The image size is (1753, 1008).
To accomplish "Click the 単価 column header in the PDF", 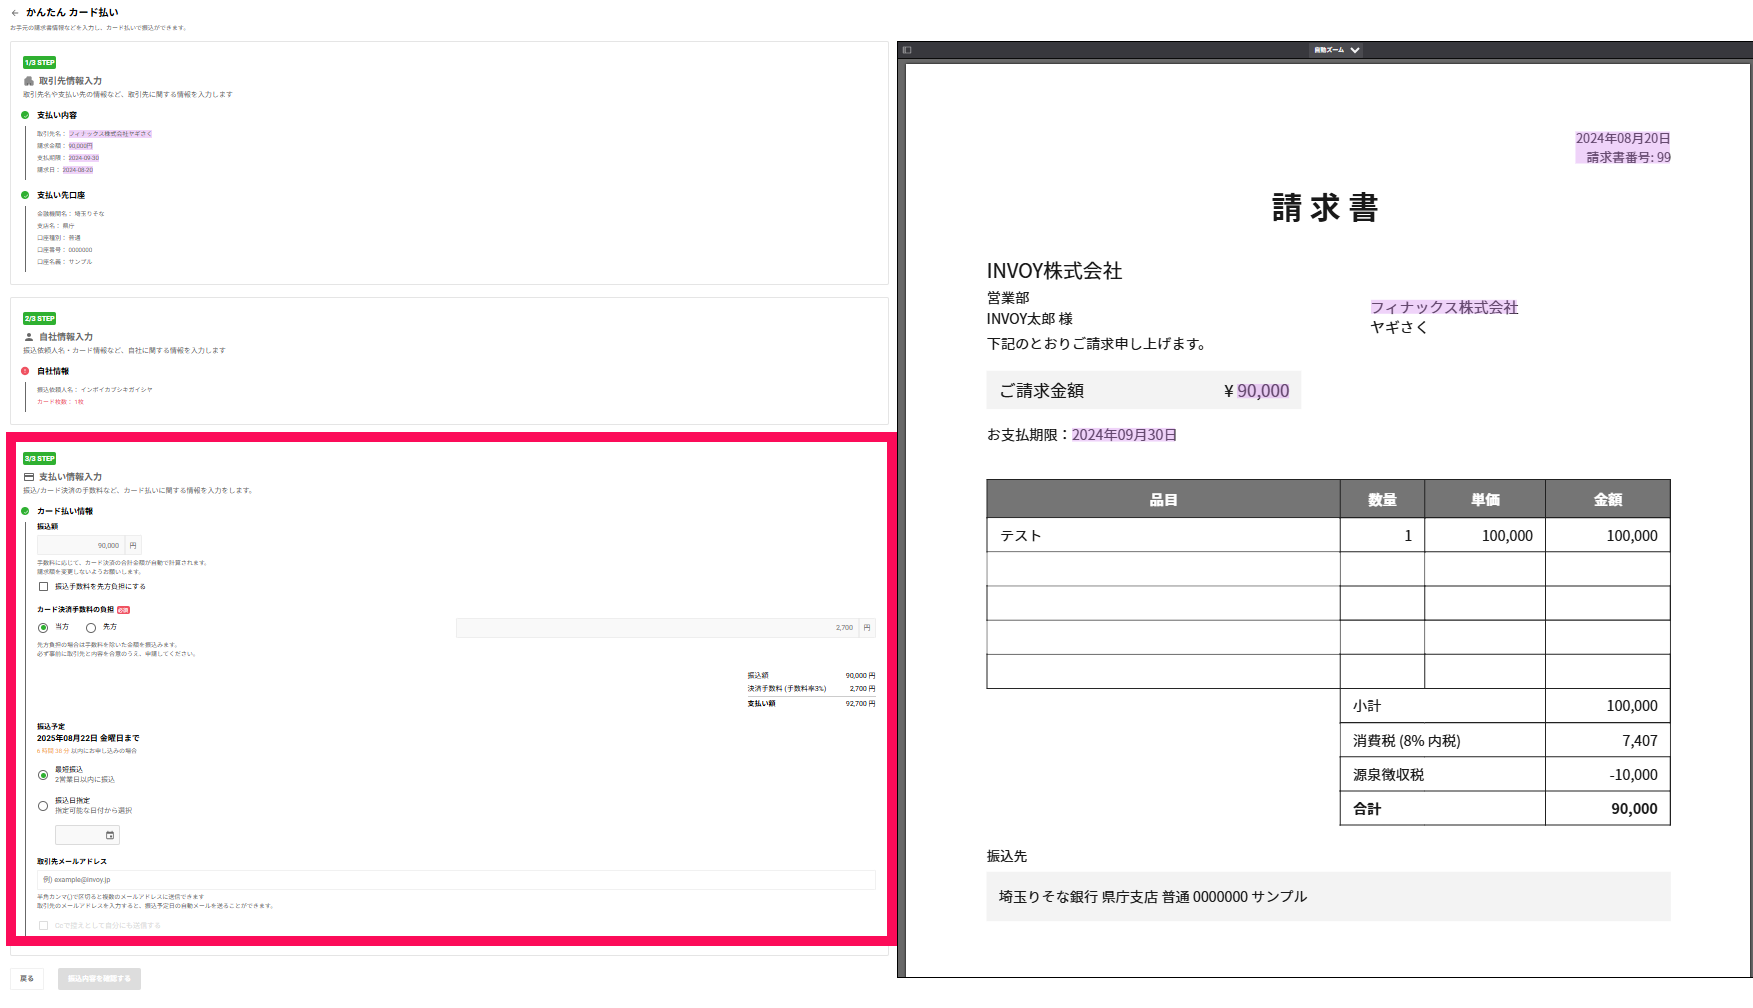I will pos(1485,499).
